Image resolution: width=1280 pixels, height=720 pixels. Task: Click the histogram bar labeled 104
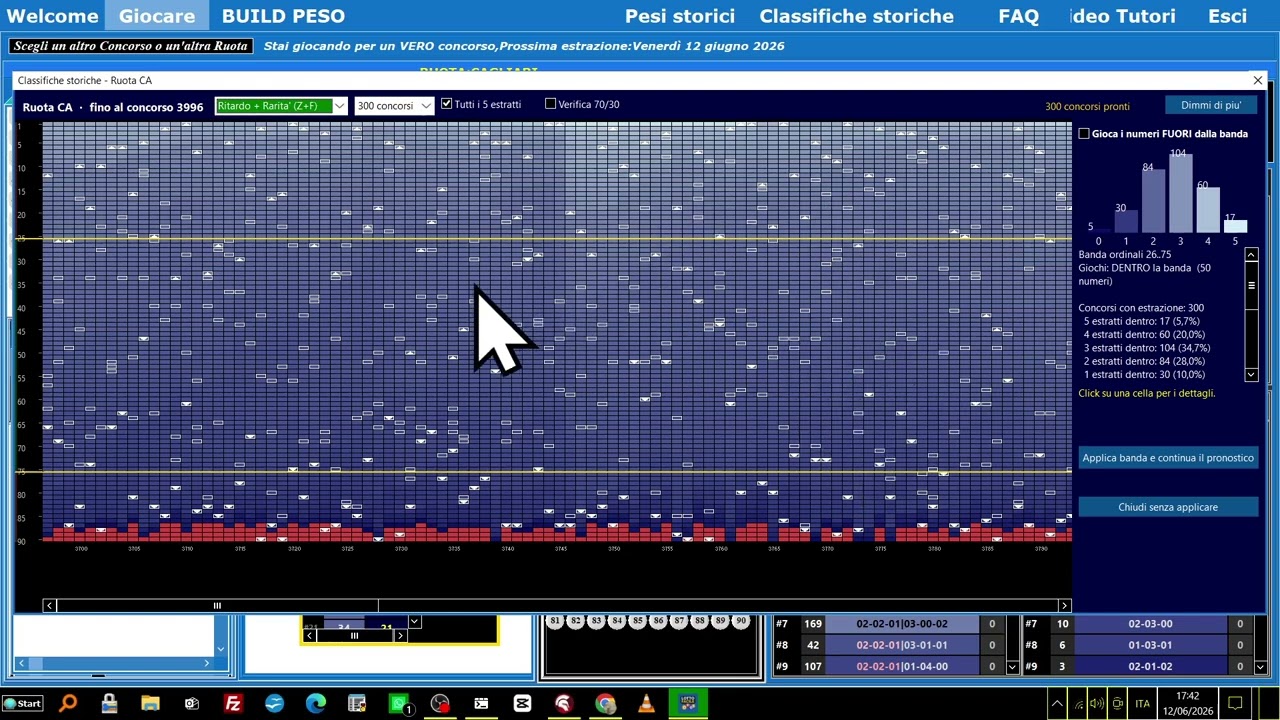point(1180,195)
